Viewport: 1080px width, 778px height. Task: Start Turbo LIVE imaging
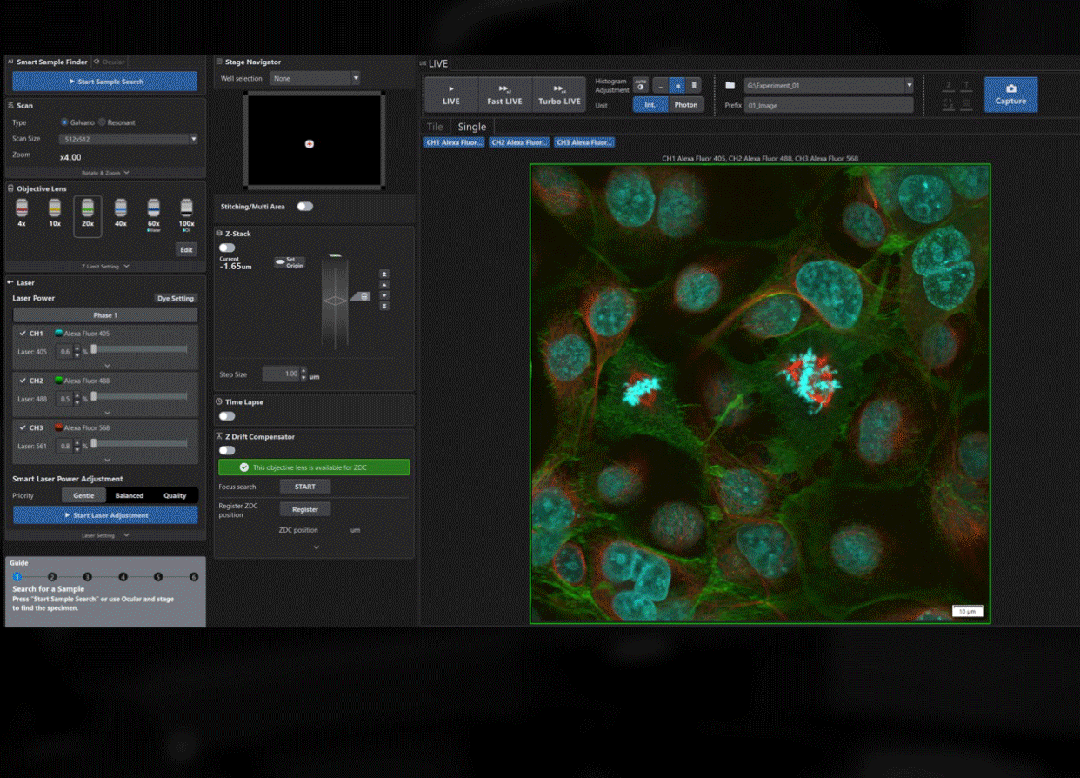(x=559, y=94)
